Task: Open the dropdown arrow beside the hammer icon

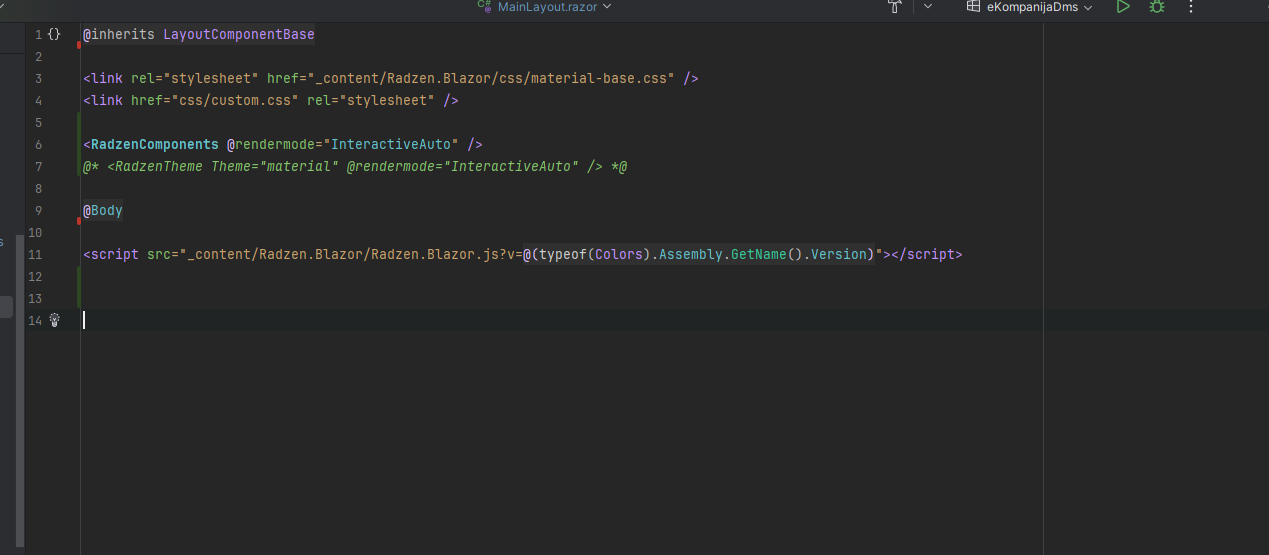Action: [928, 6]
